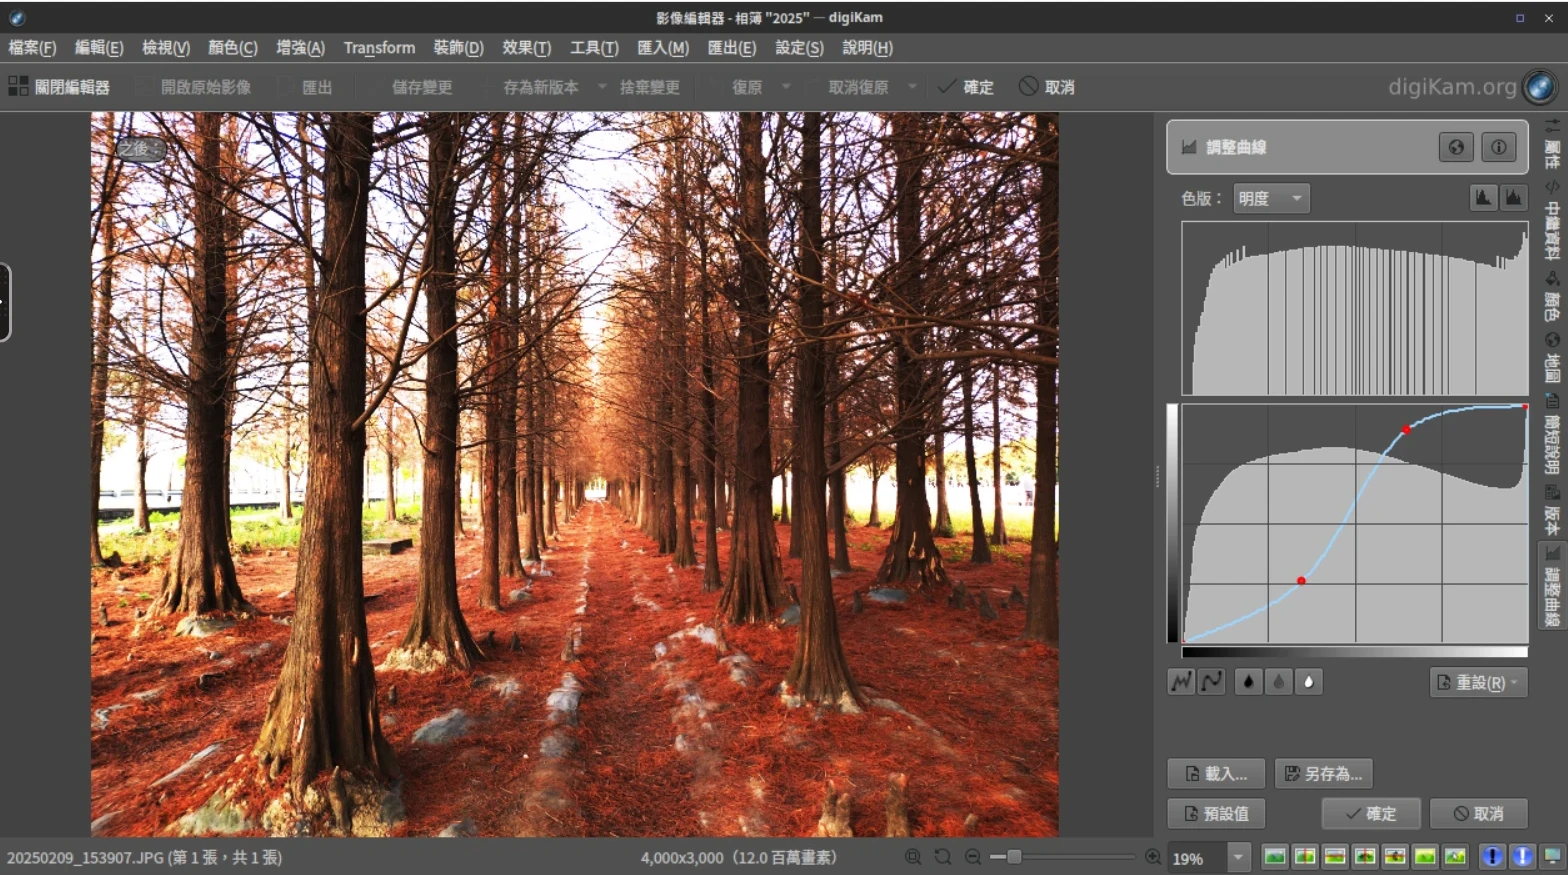Select the black point (shadow) eyedropper
1568x875 pixels.
click(x=1248, y=682)
